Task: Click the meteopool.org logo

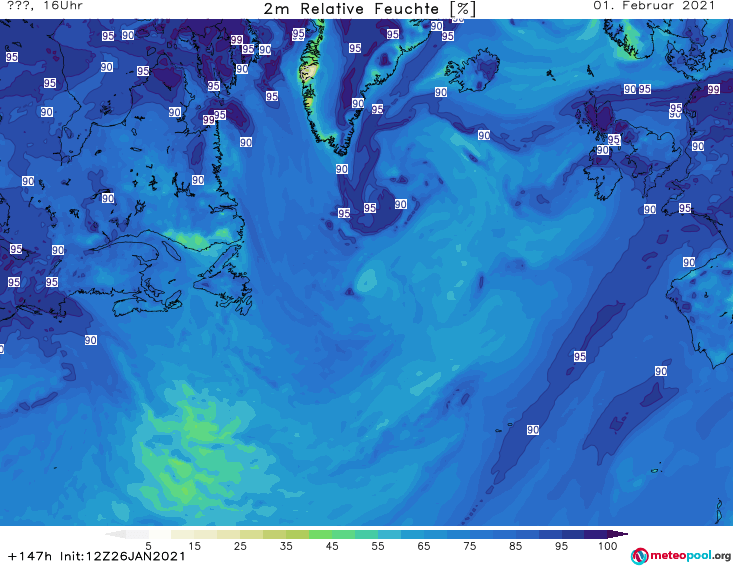Action: [x=681, y=556]
